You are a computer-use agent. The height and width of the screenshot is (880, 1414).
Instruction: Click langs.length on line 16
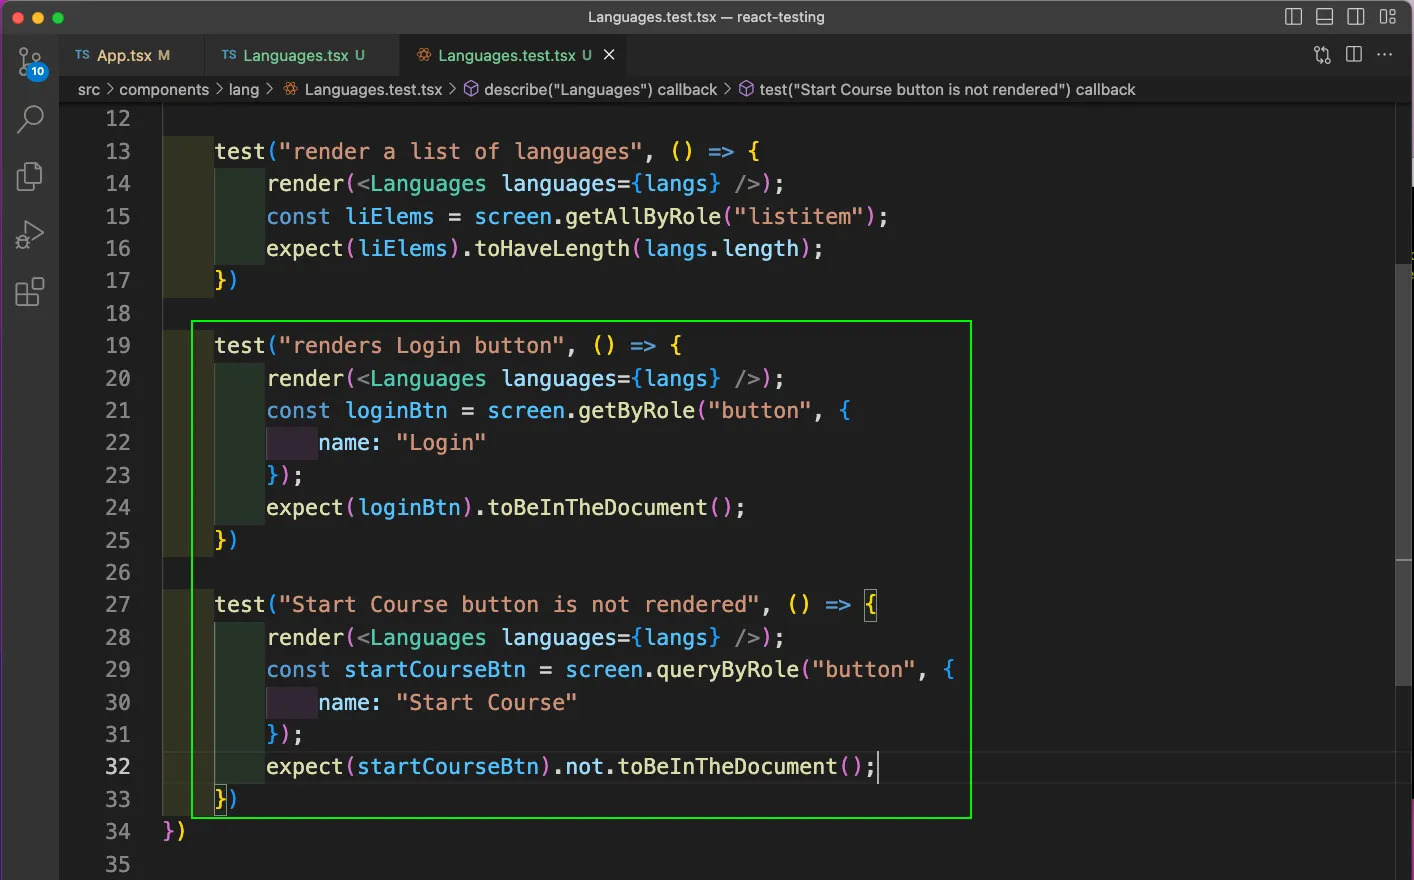point(721,248)
